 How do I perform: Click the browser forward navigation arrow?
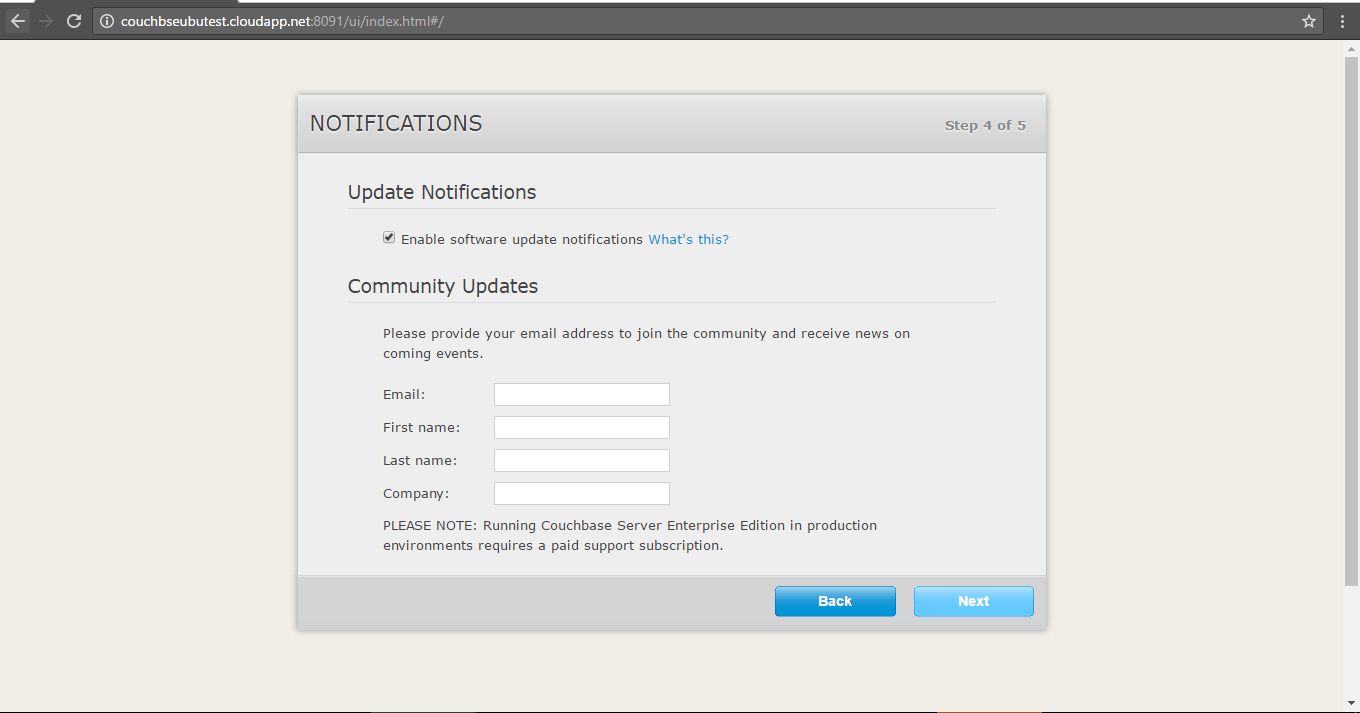coord(45,20)
